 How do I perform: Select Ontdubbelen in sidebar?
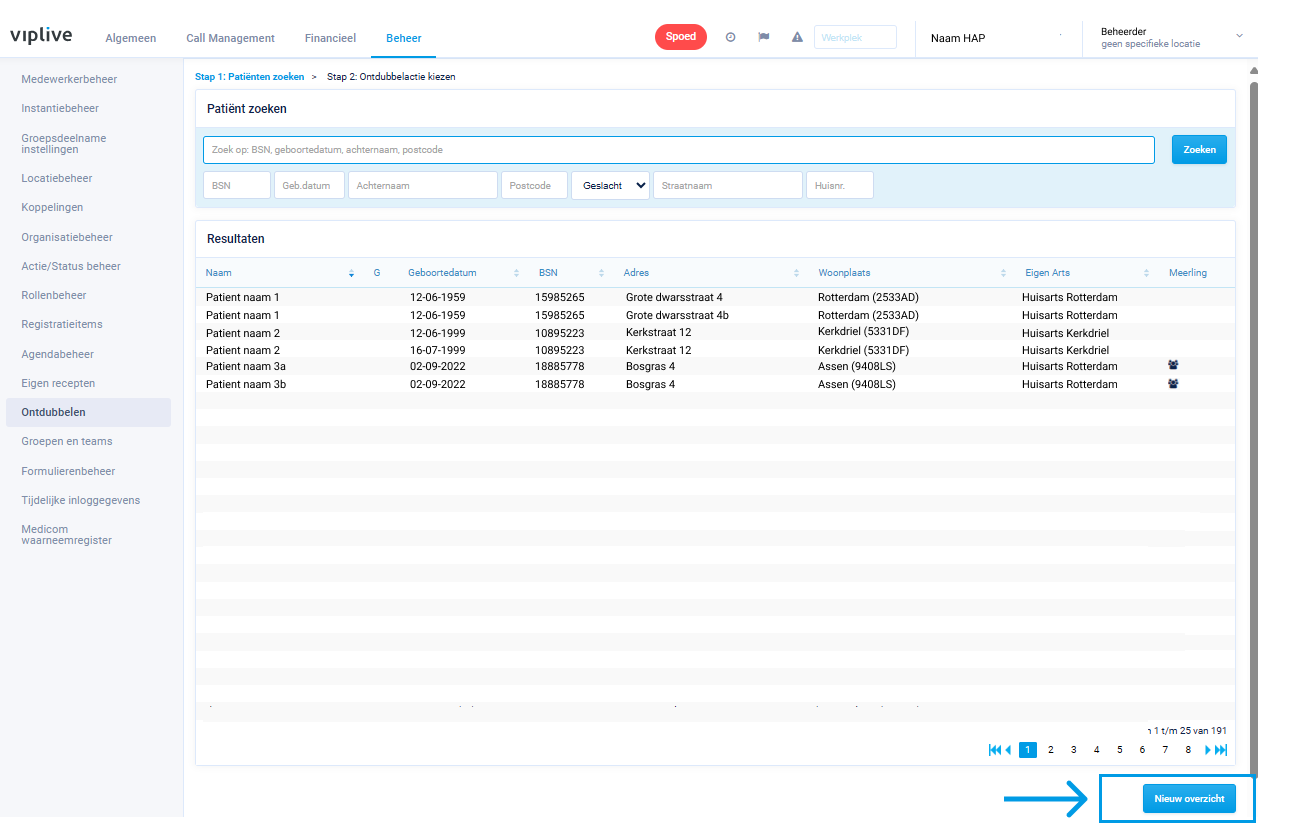pyautogui.click(x=88, y=412)
